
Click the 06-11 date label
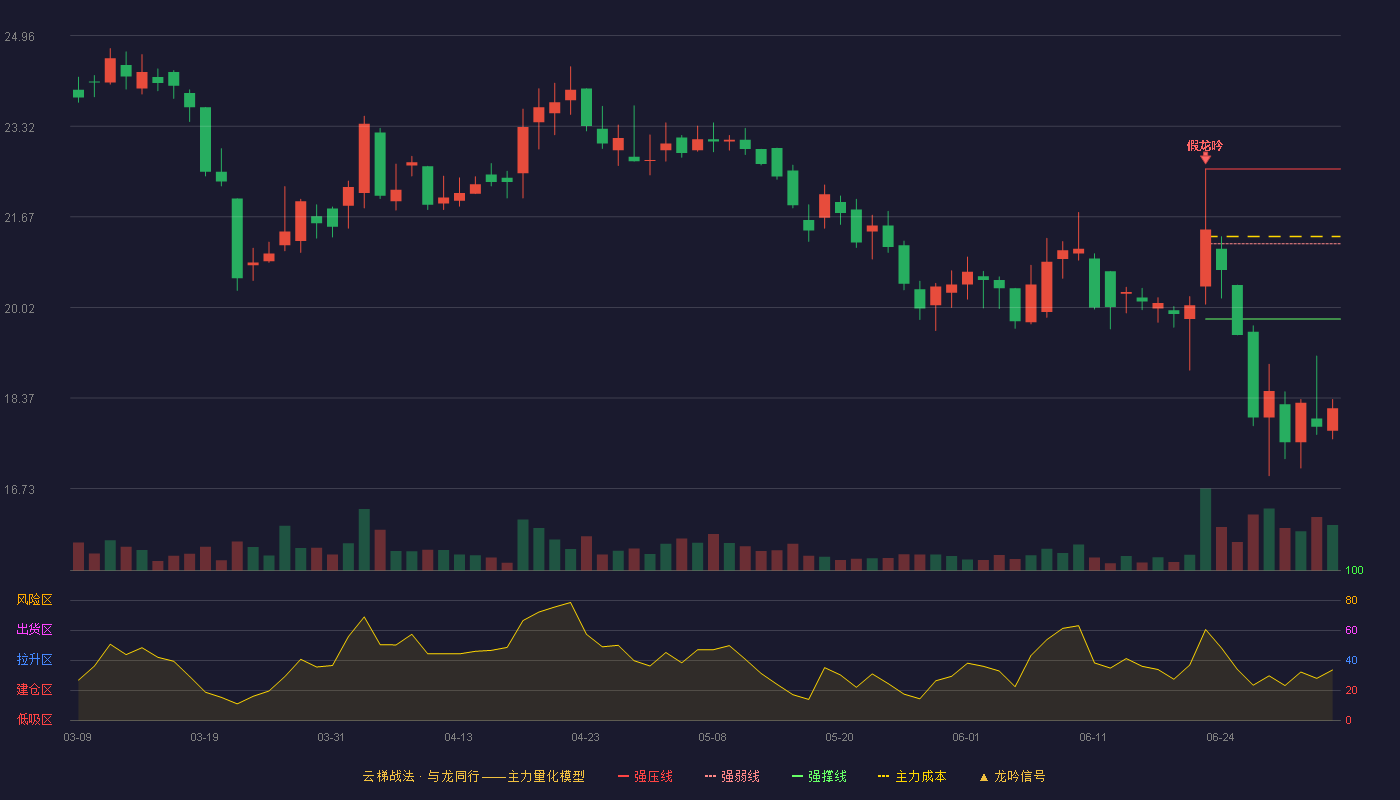tap(1093, 737)
